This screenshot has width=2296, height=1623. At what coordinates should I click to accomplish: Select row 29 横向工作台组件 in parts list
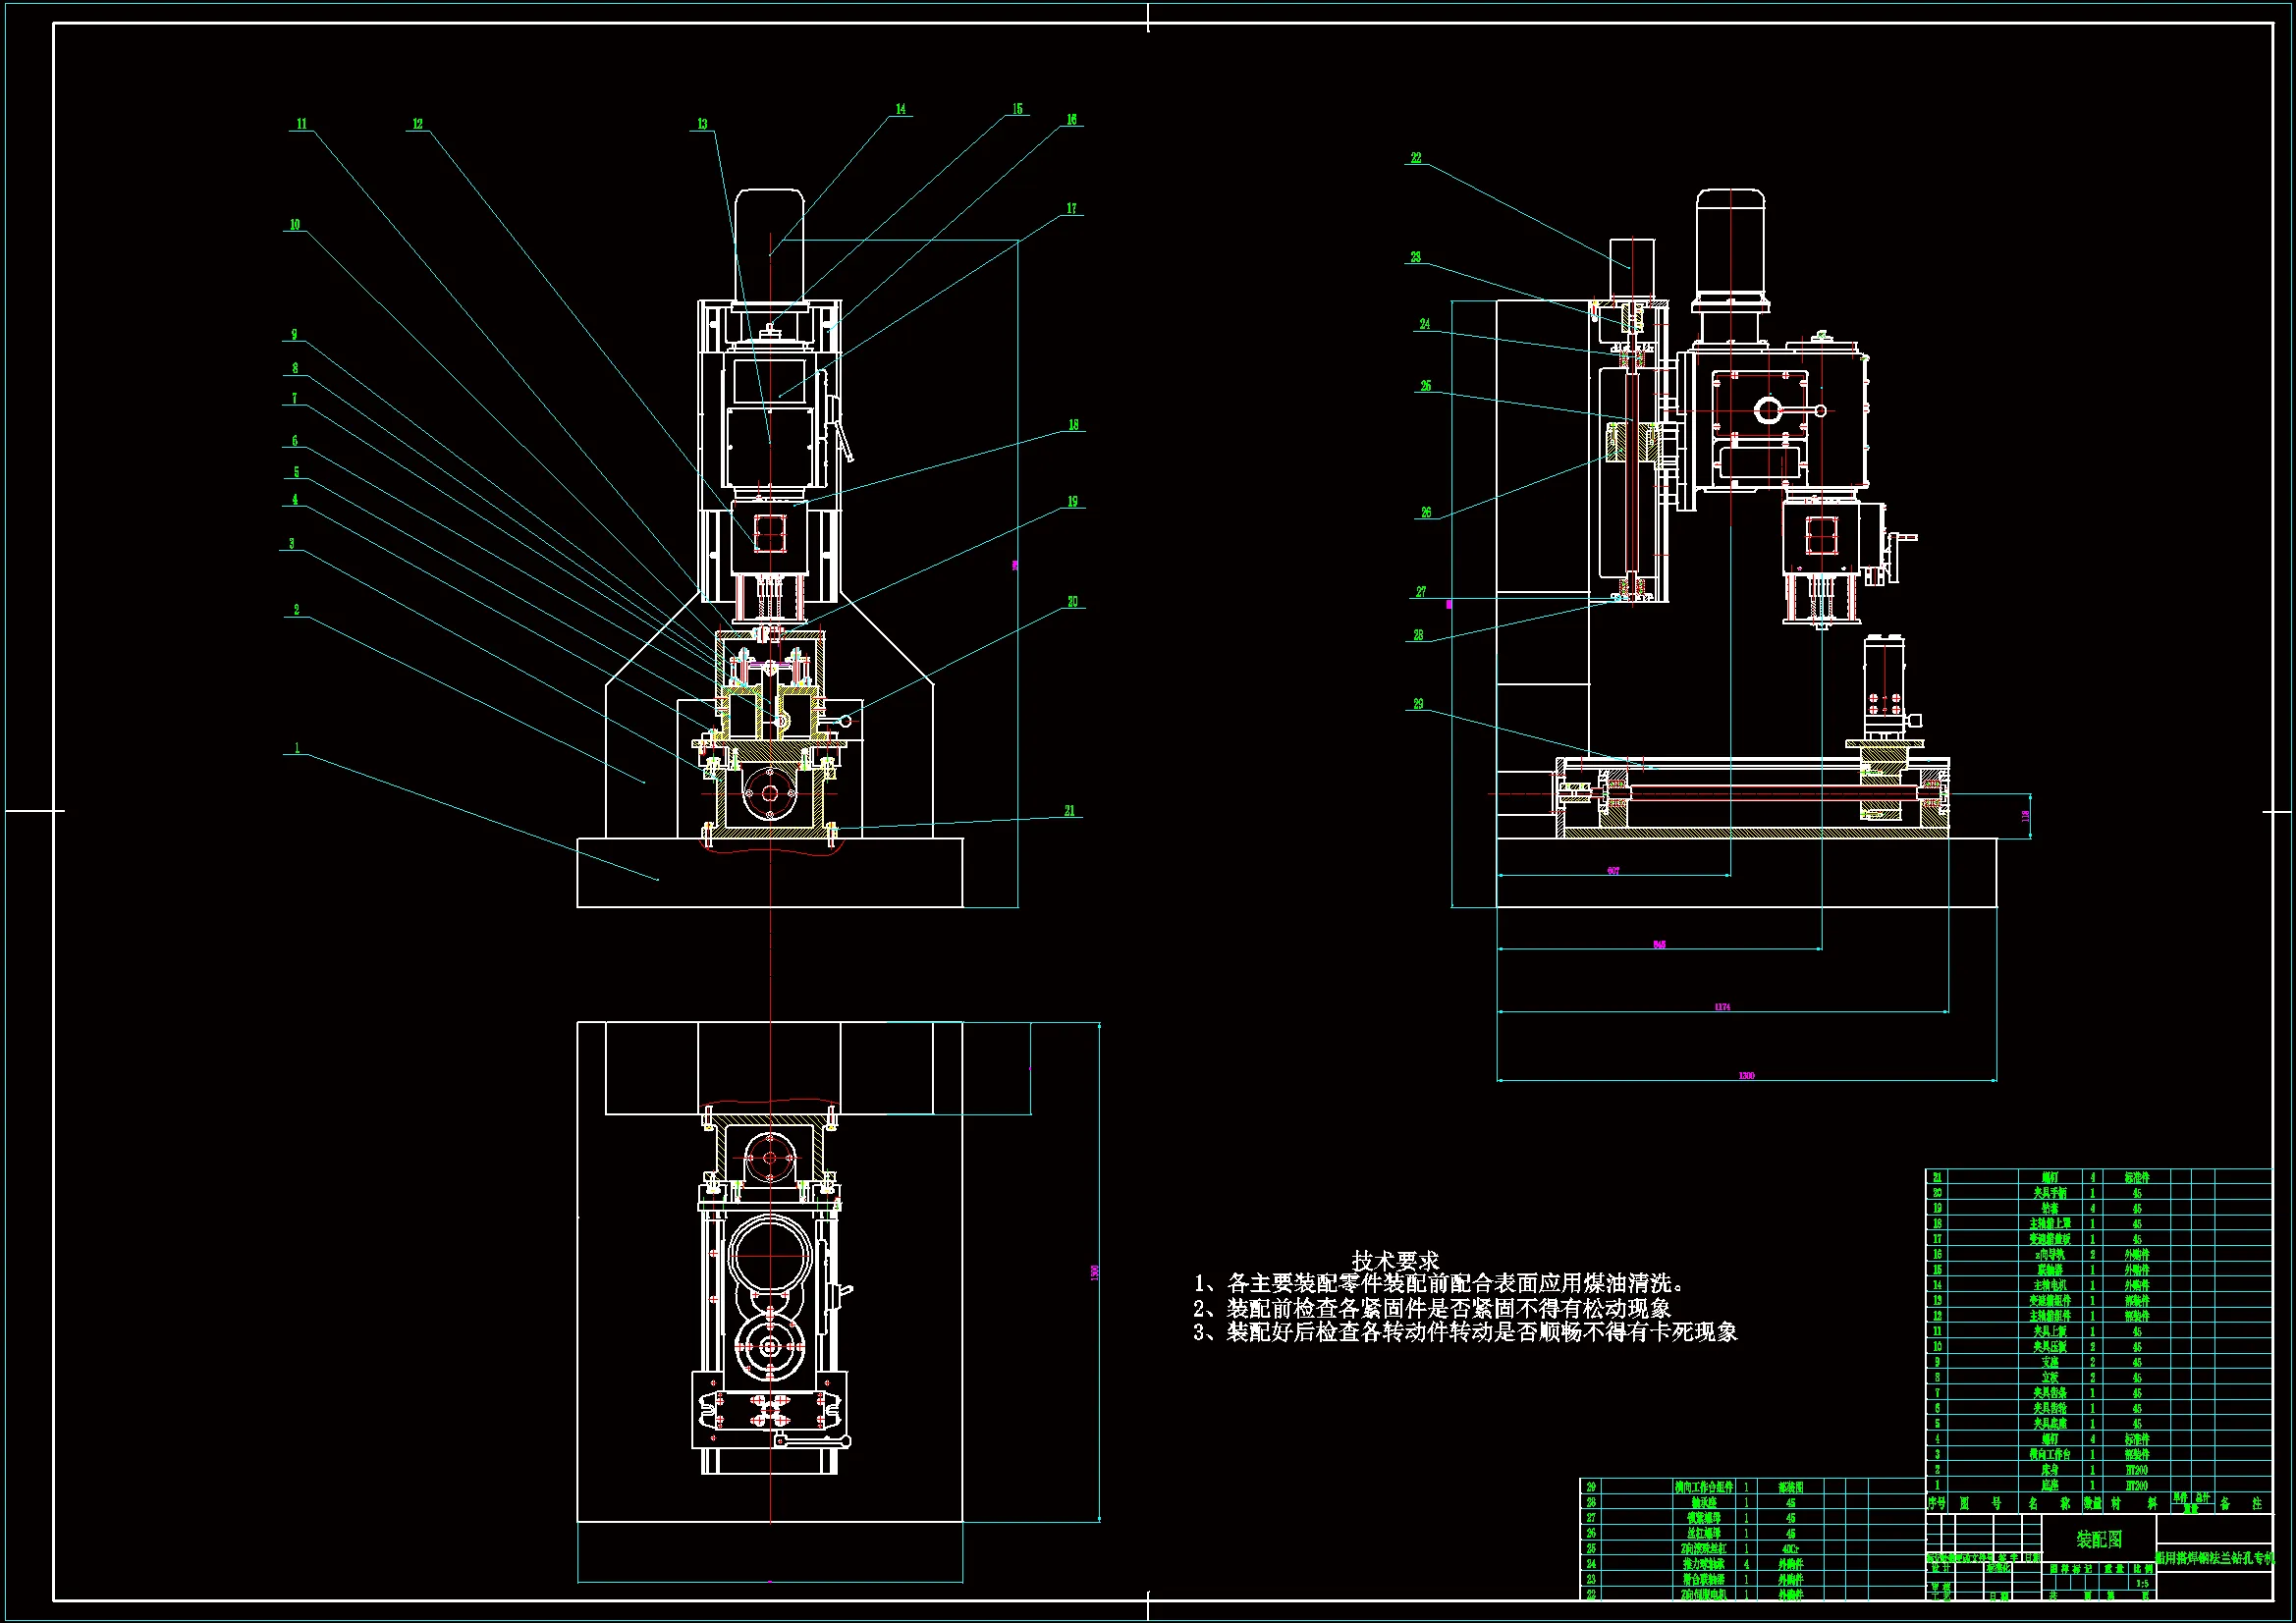coord(1704,1487)
